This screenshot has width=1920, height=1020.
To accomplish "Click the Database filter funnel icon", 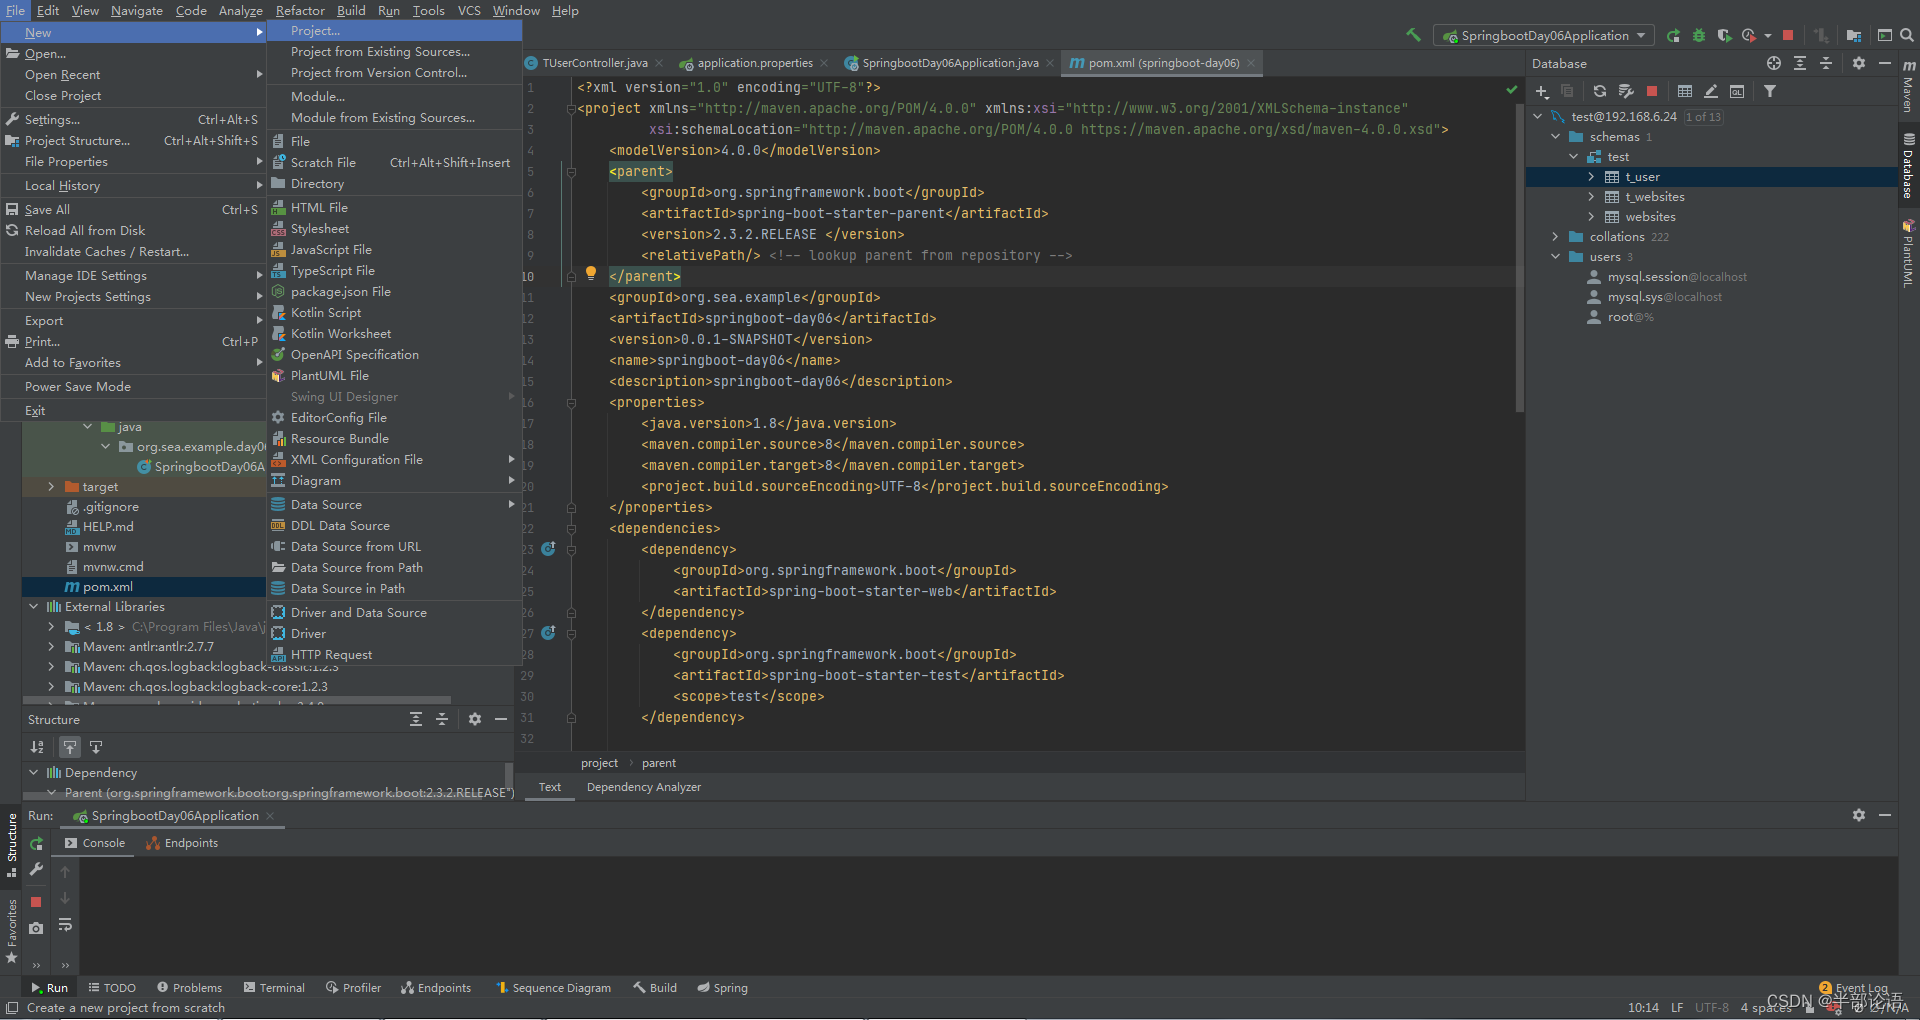I will pyautogui.click(x=1770, y=91).
